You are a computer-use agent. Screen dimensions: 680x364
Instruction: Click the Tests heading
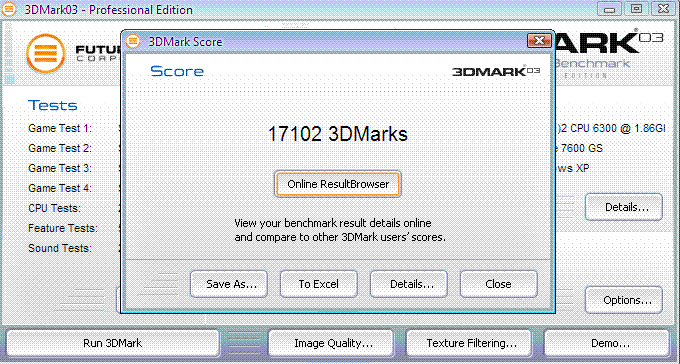(x=52, y=105)
